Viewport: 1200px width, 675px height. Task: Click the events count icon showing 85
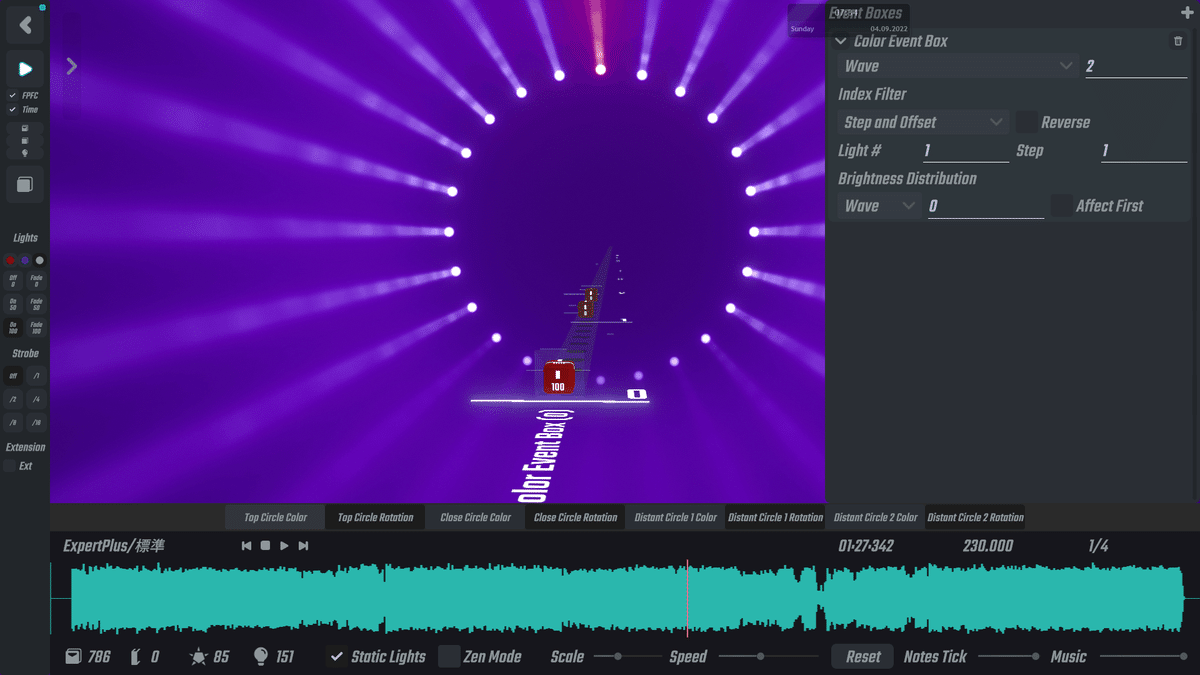[198, 657]
